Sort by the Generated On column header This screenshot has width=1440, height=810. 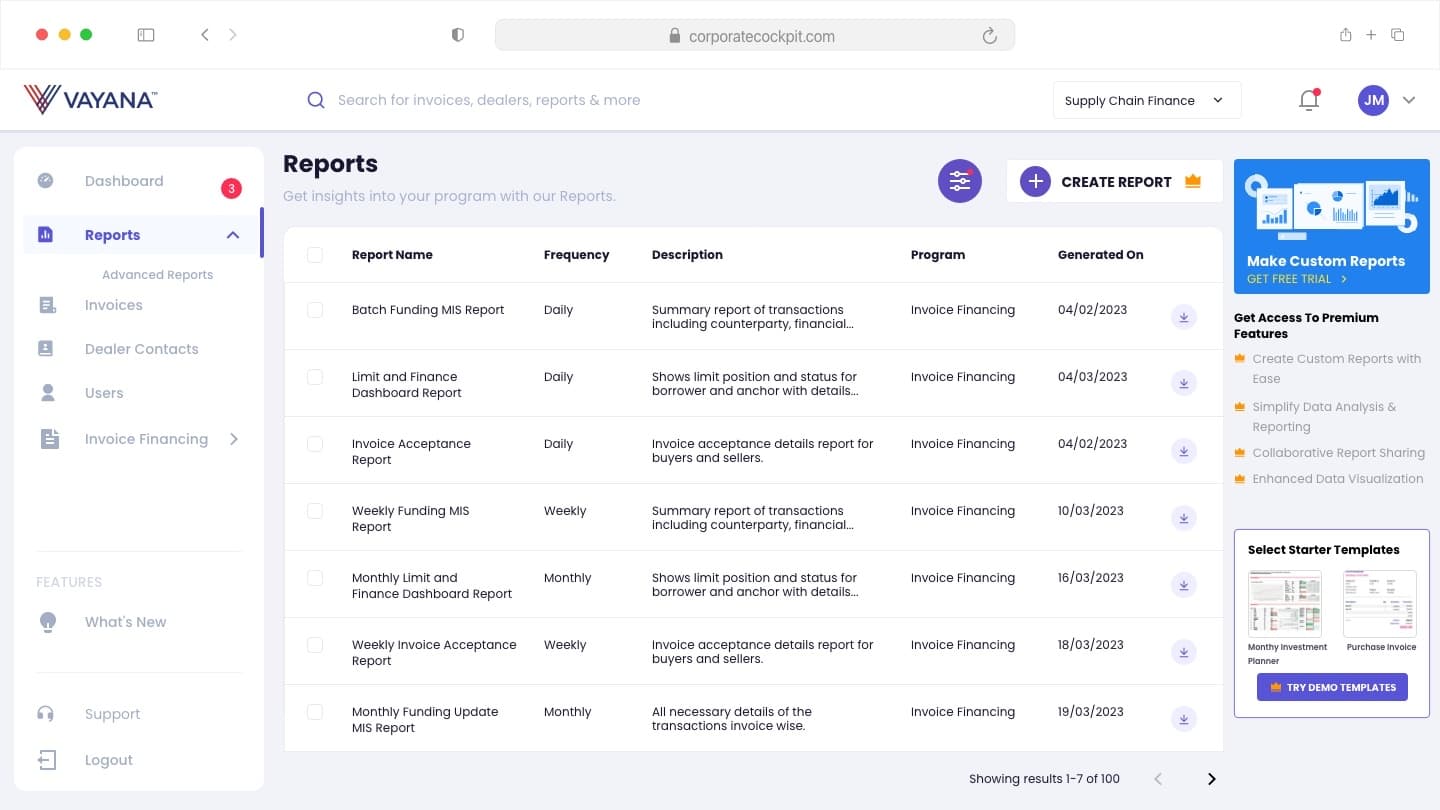coord(1100,255)
